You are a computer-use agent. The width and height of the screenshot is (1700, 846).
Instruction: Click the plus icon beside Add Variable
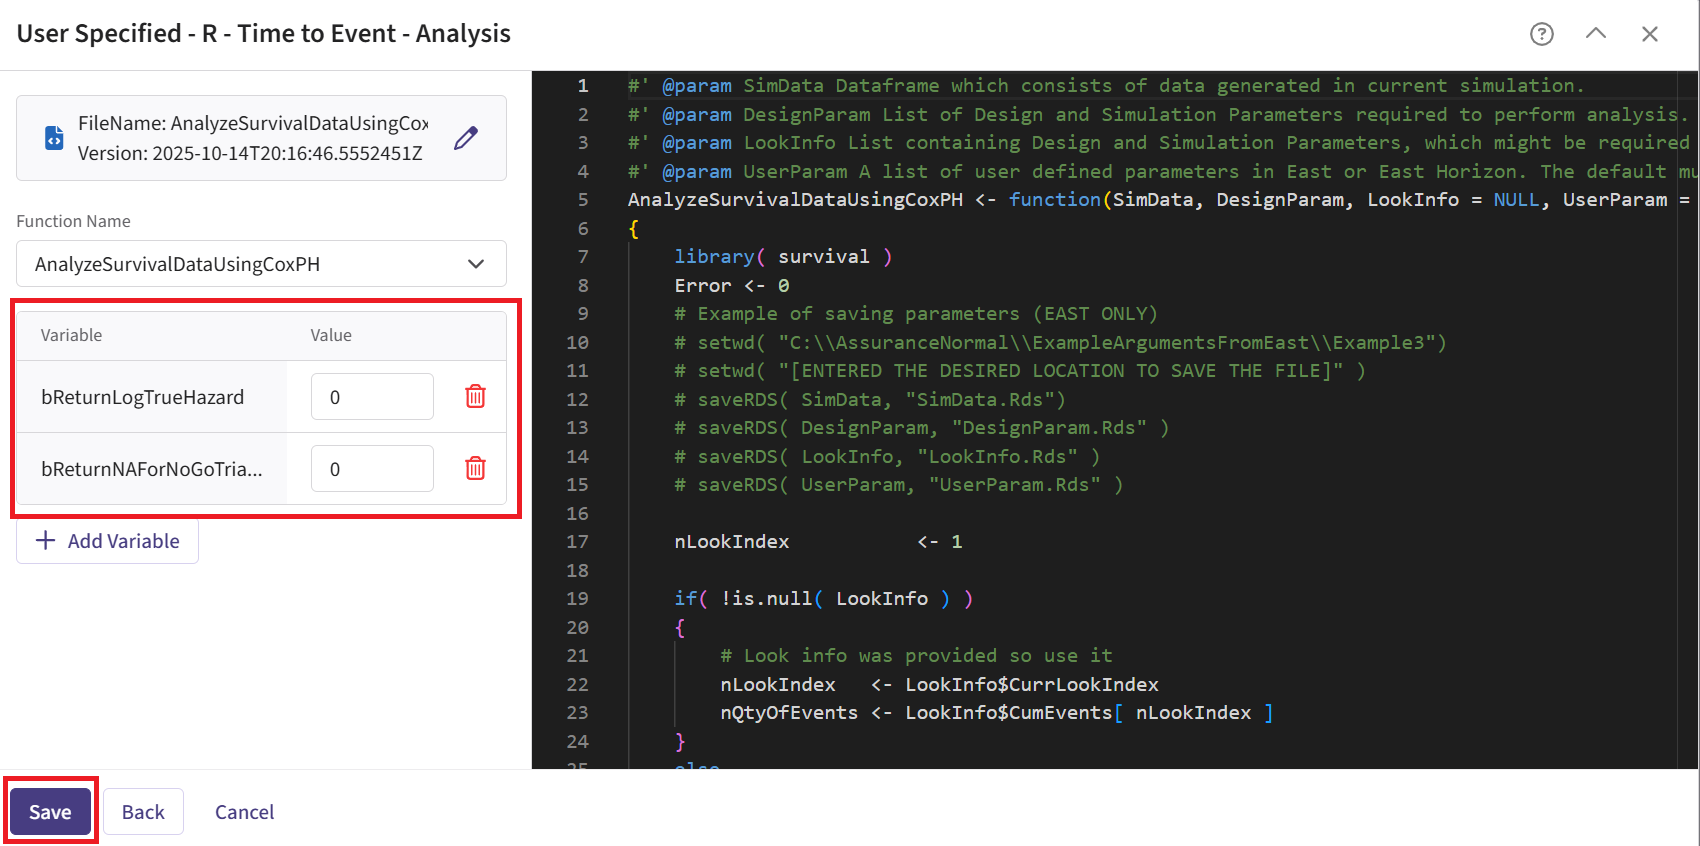tap(45, 541)
